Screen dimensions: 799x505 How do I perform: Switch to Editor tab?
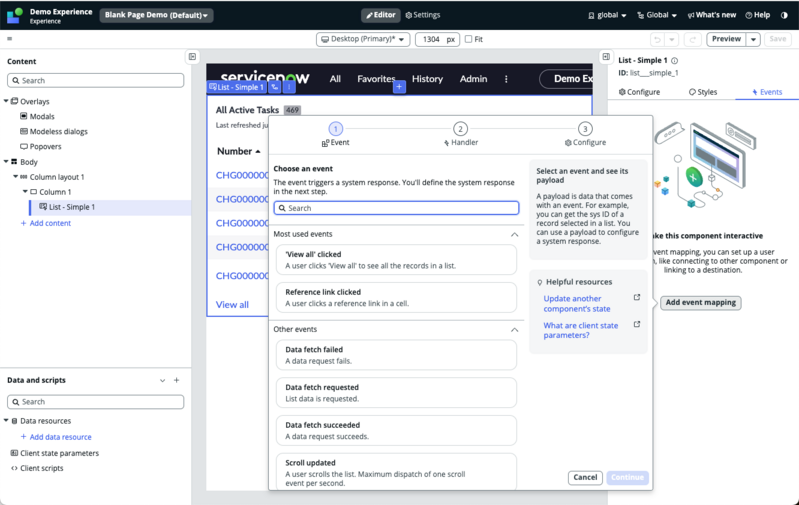(x=381, y=15)
